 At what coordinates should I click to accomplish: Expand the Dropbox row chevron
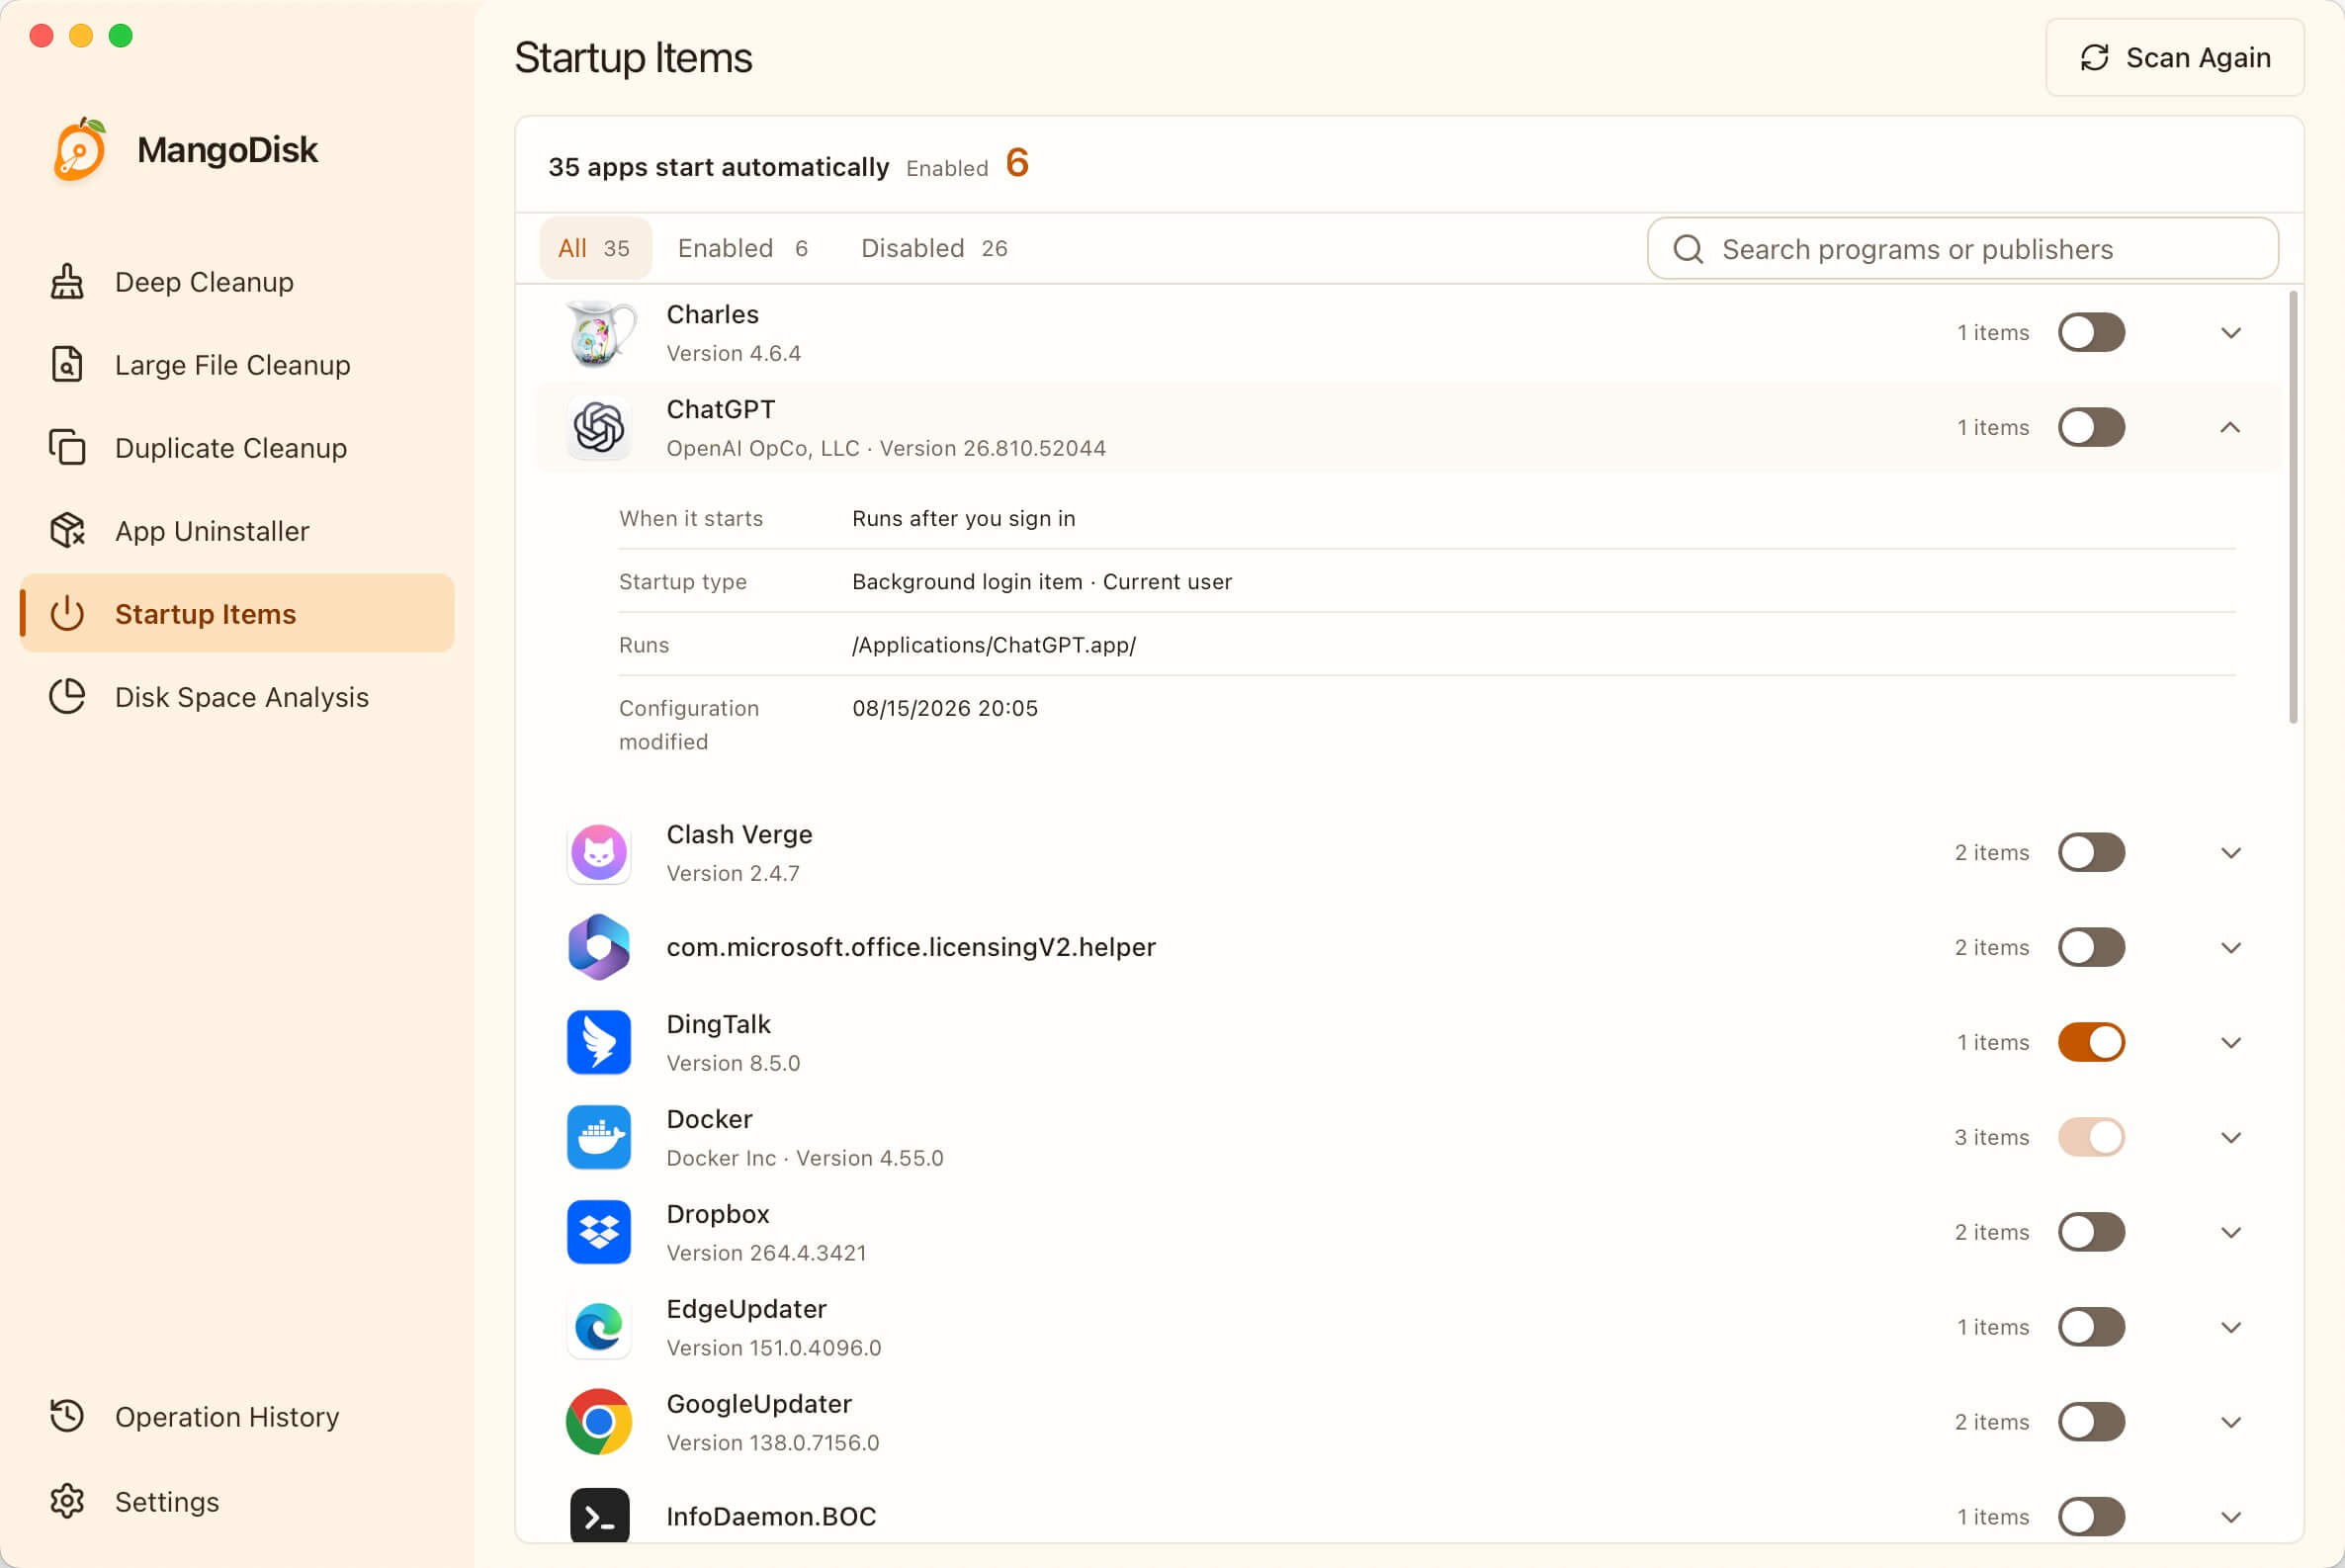coord(2231,1233)
